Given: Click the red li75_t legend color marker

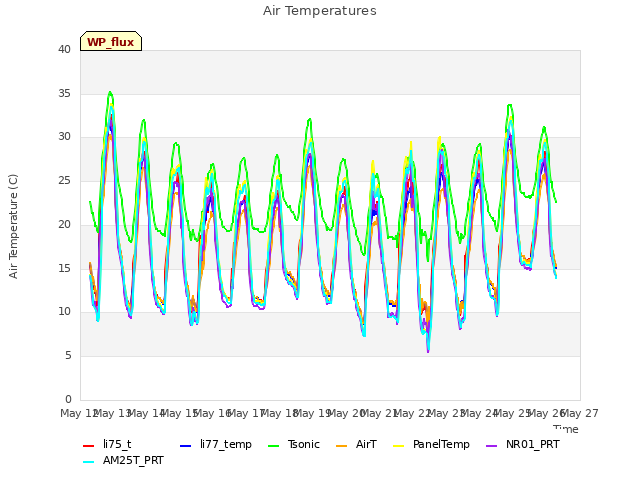Looking at the screenshot, I should [x=89, y=446].
